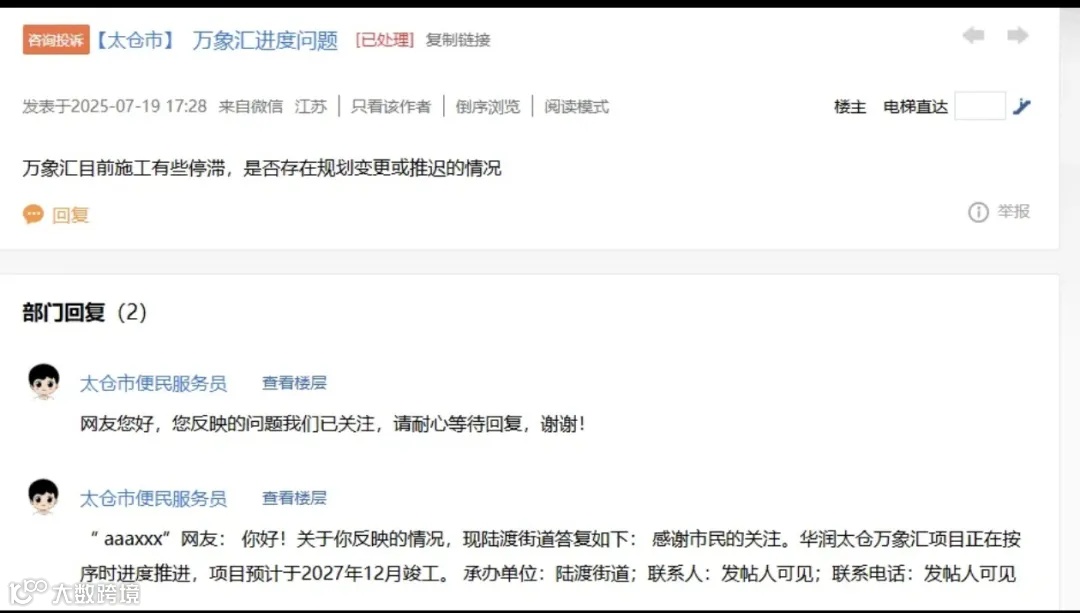The width and height of the screenshot is (1080, 613).
Task: Click the 来自微信 source text
Action: tap(251, 107)
